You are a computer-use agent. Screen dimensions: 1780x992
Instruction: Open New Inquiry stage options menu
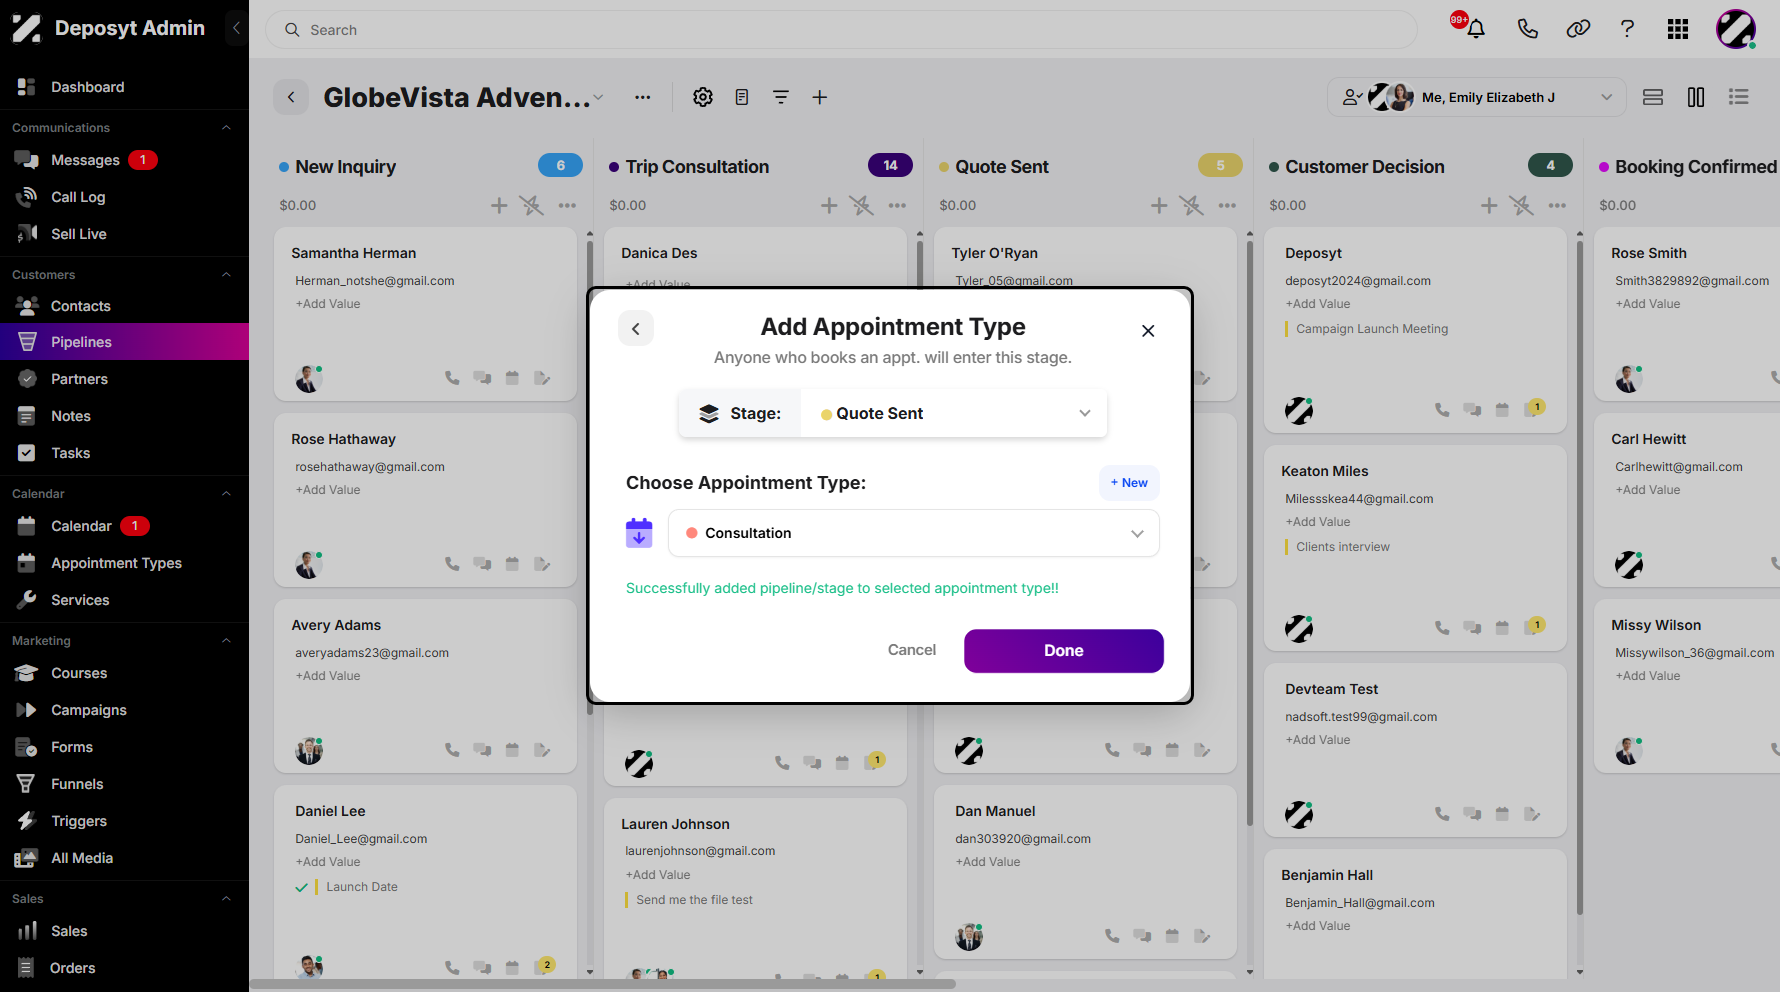pyautogui.click(x=568, y=205)
